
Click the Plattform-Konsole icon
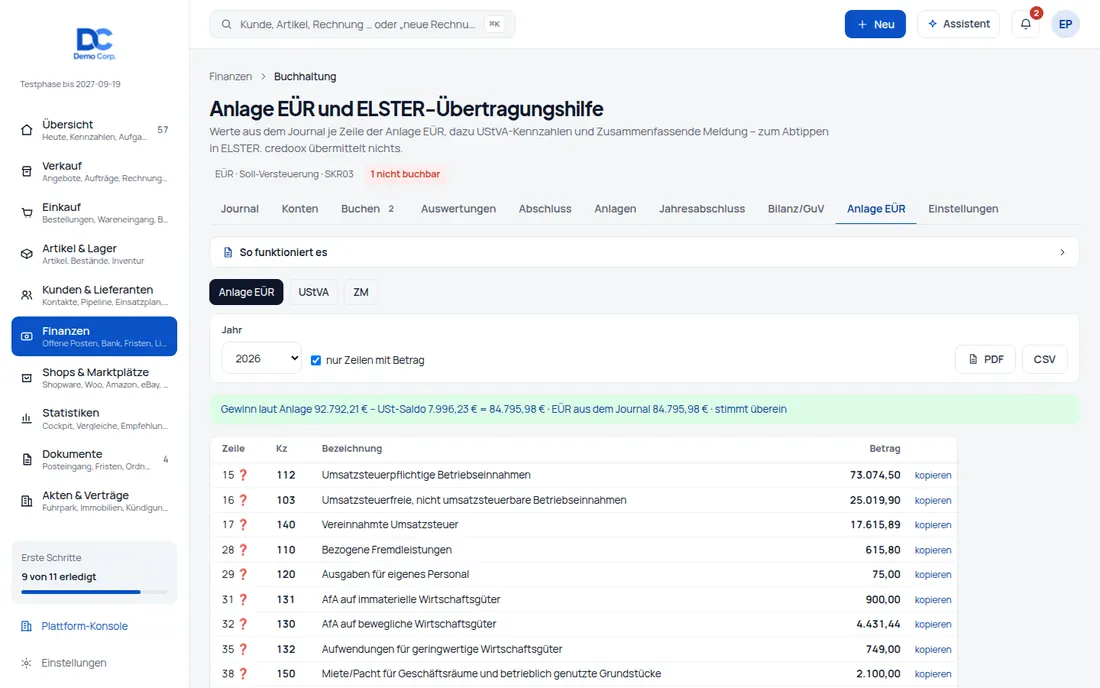26,626
